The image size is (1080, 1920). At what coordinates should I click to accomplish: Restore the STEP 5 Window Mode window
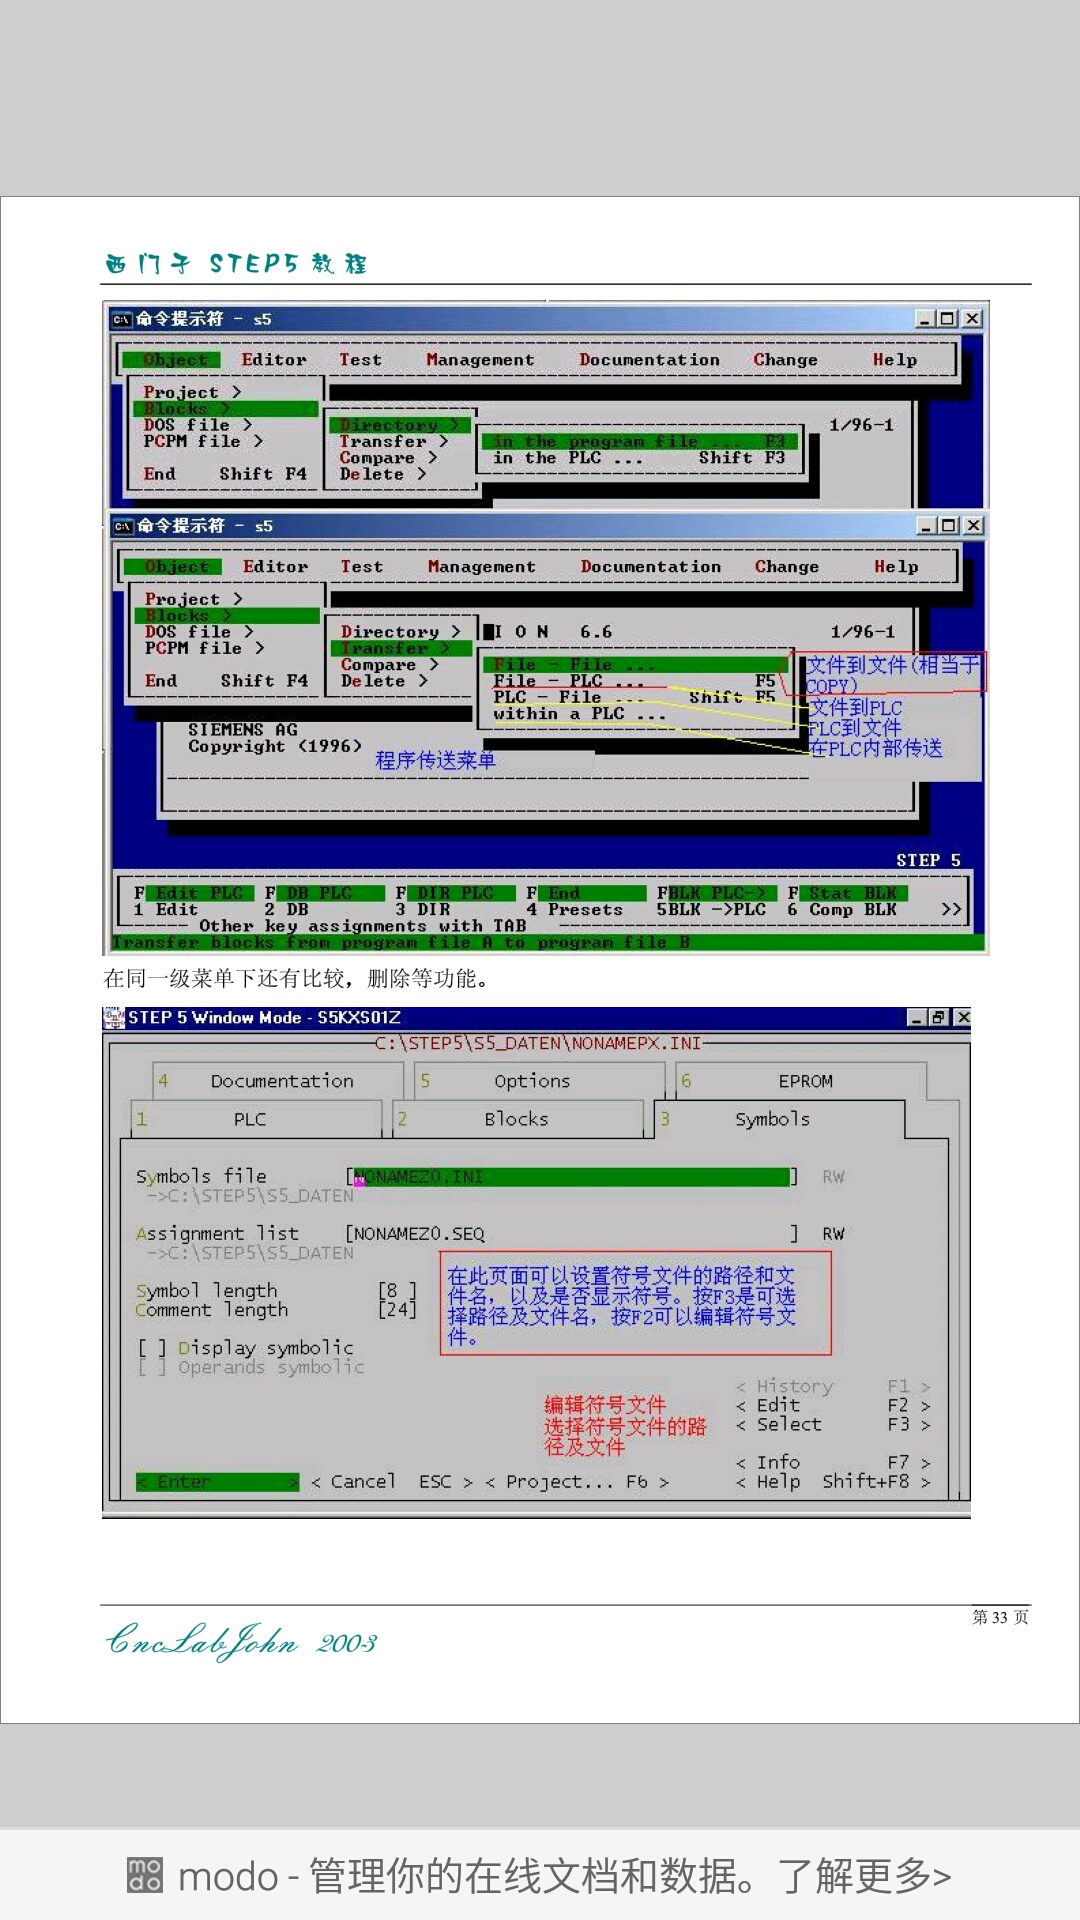point(939,1017)
